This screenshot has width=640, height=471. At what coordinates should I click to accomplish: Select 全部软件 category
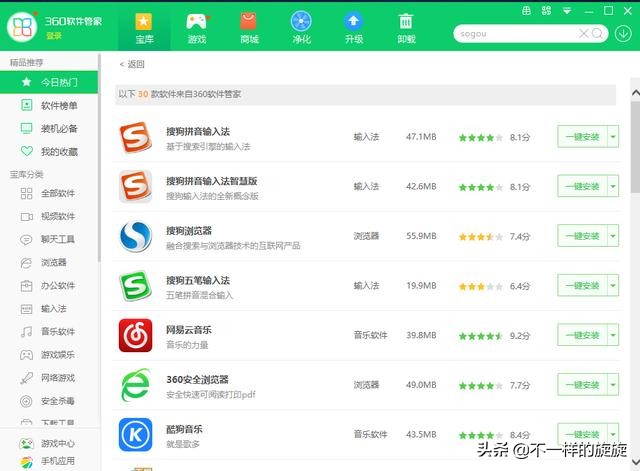coord(49,193)
